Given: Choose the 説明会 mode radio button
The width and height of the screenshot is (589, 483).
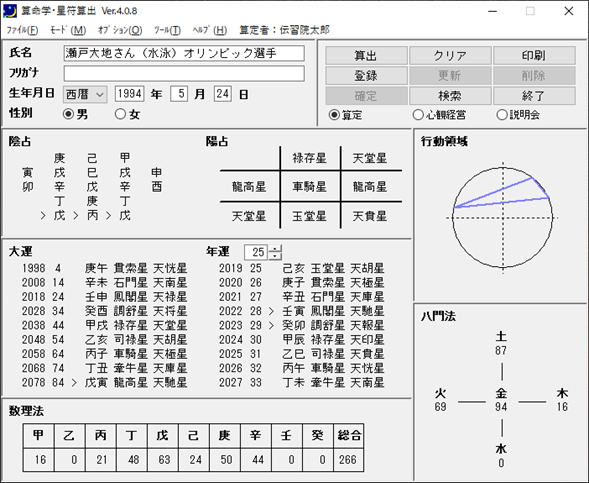Looking at the screenshot, I should 501,115.
